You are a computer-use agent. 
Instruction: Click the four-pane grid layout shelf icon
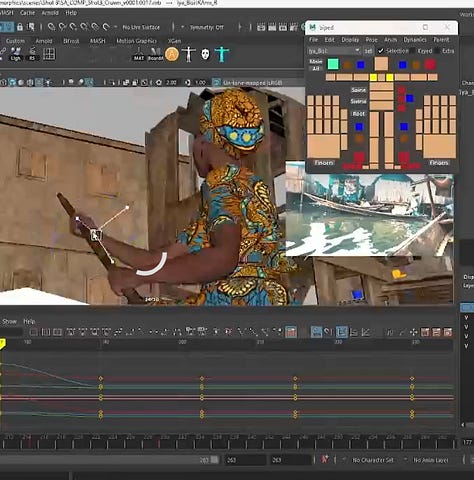tap(49, 54)
